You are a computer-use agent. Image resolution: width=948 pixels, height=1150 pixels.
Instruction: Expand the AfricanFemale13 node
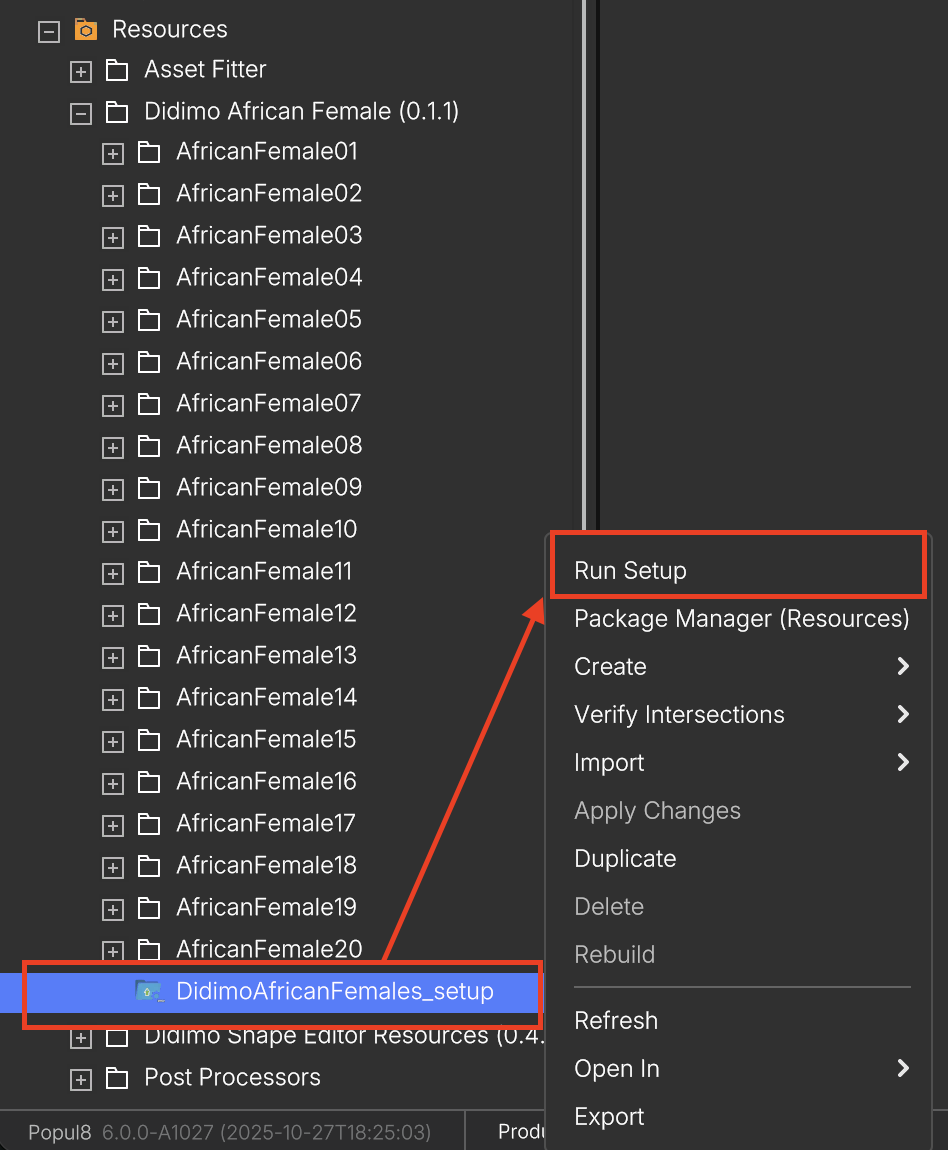pos(112,658)
